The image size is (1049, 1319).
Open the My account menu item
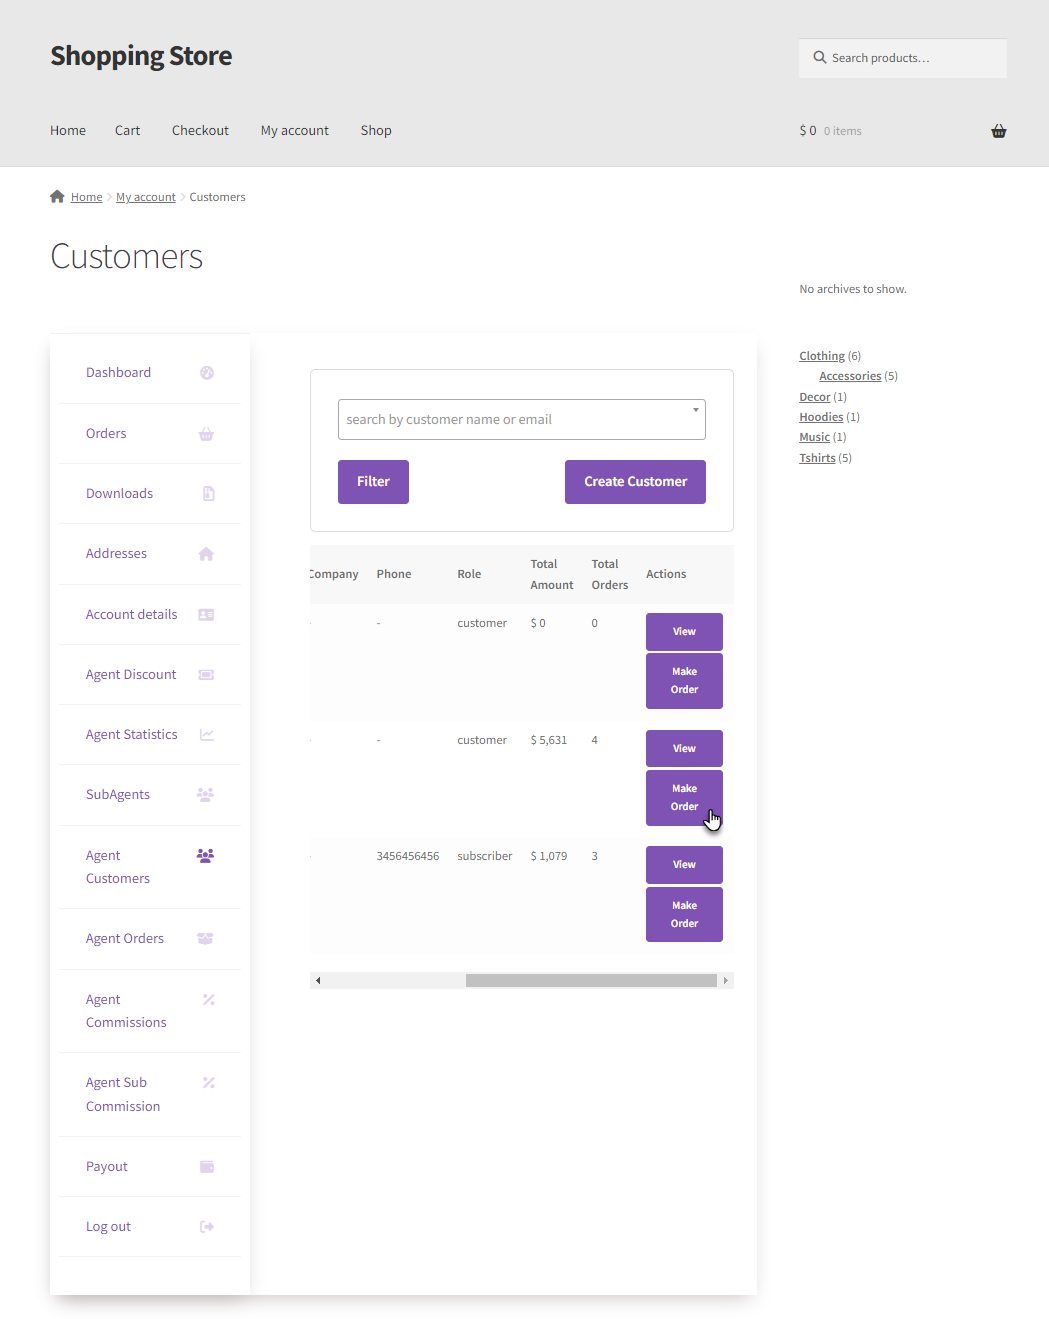pos(295,131)
